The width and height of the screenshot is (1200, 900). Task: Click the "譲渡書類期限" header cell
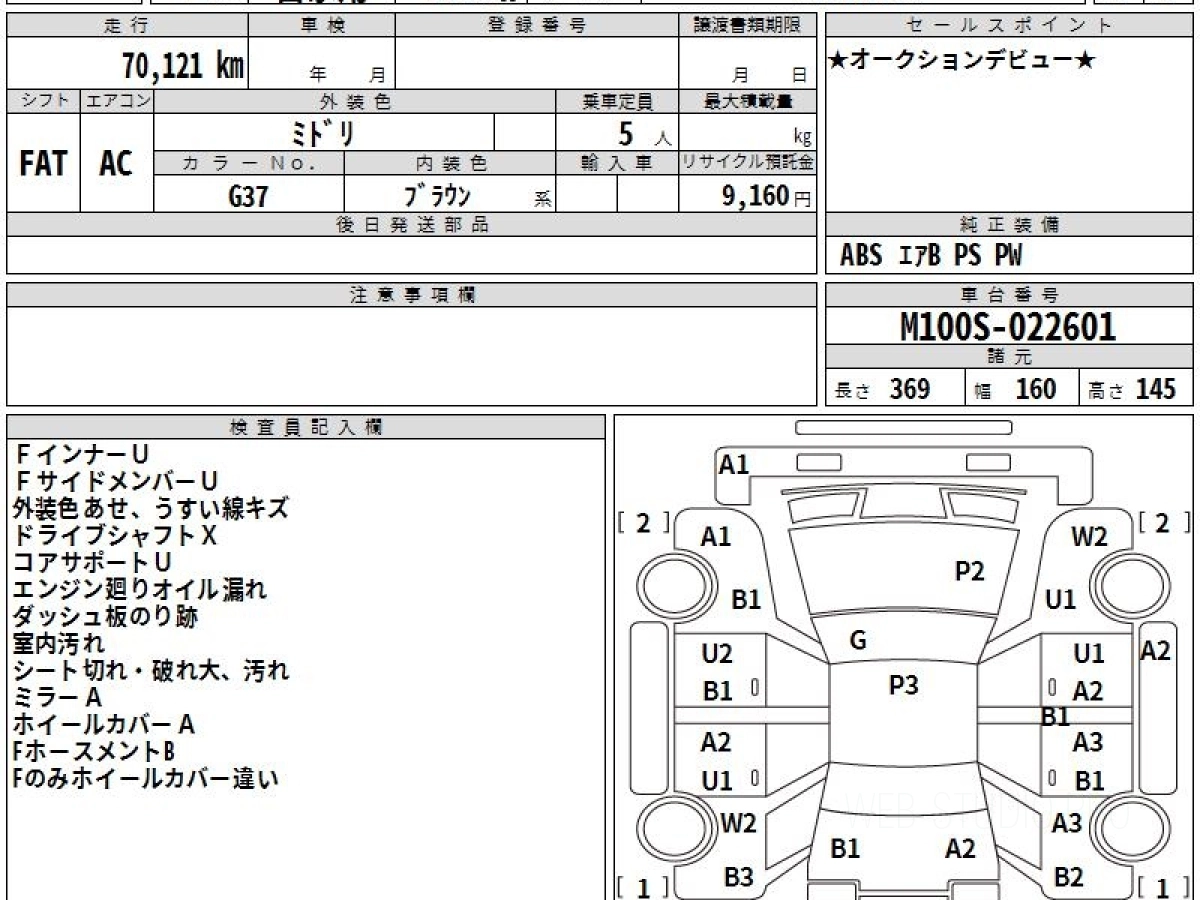(747, 26)
